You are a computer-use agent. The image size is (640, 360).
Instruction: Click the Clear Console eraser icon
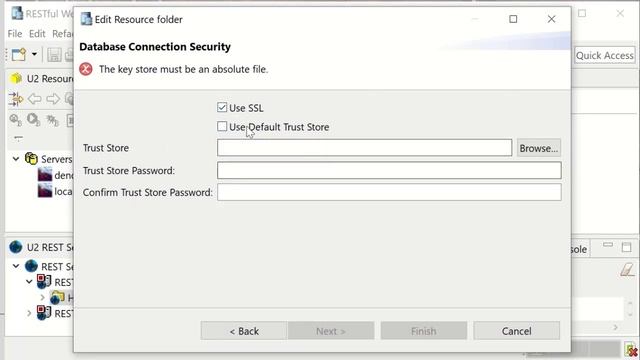coord(627,270)
